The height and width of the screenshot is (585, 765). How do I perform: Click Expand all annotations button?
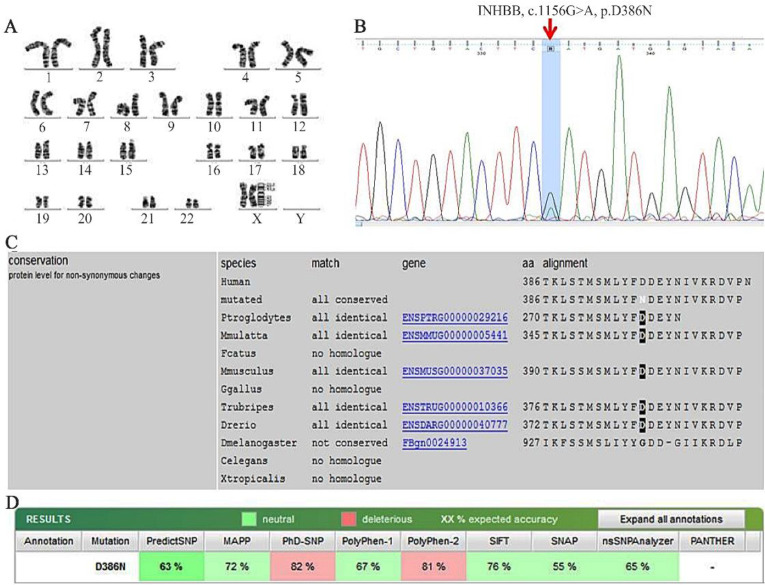click(x=671, y=519)
